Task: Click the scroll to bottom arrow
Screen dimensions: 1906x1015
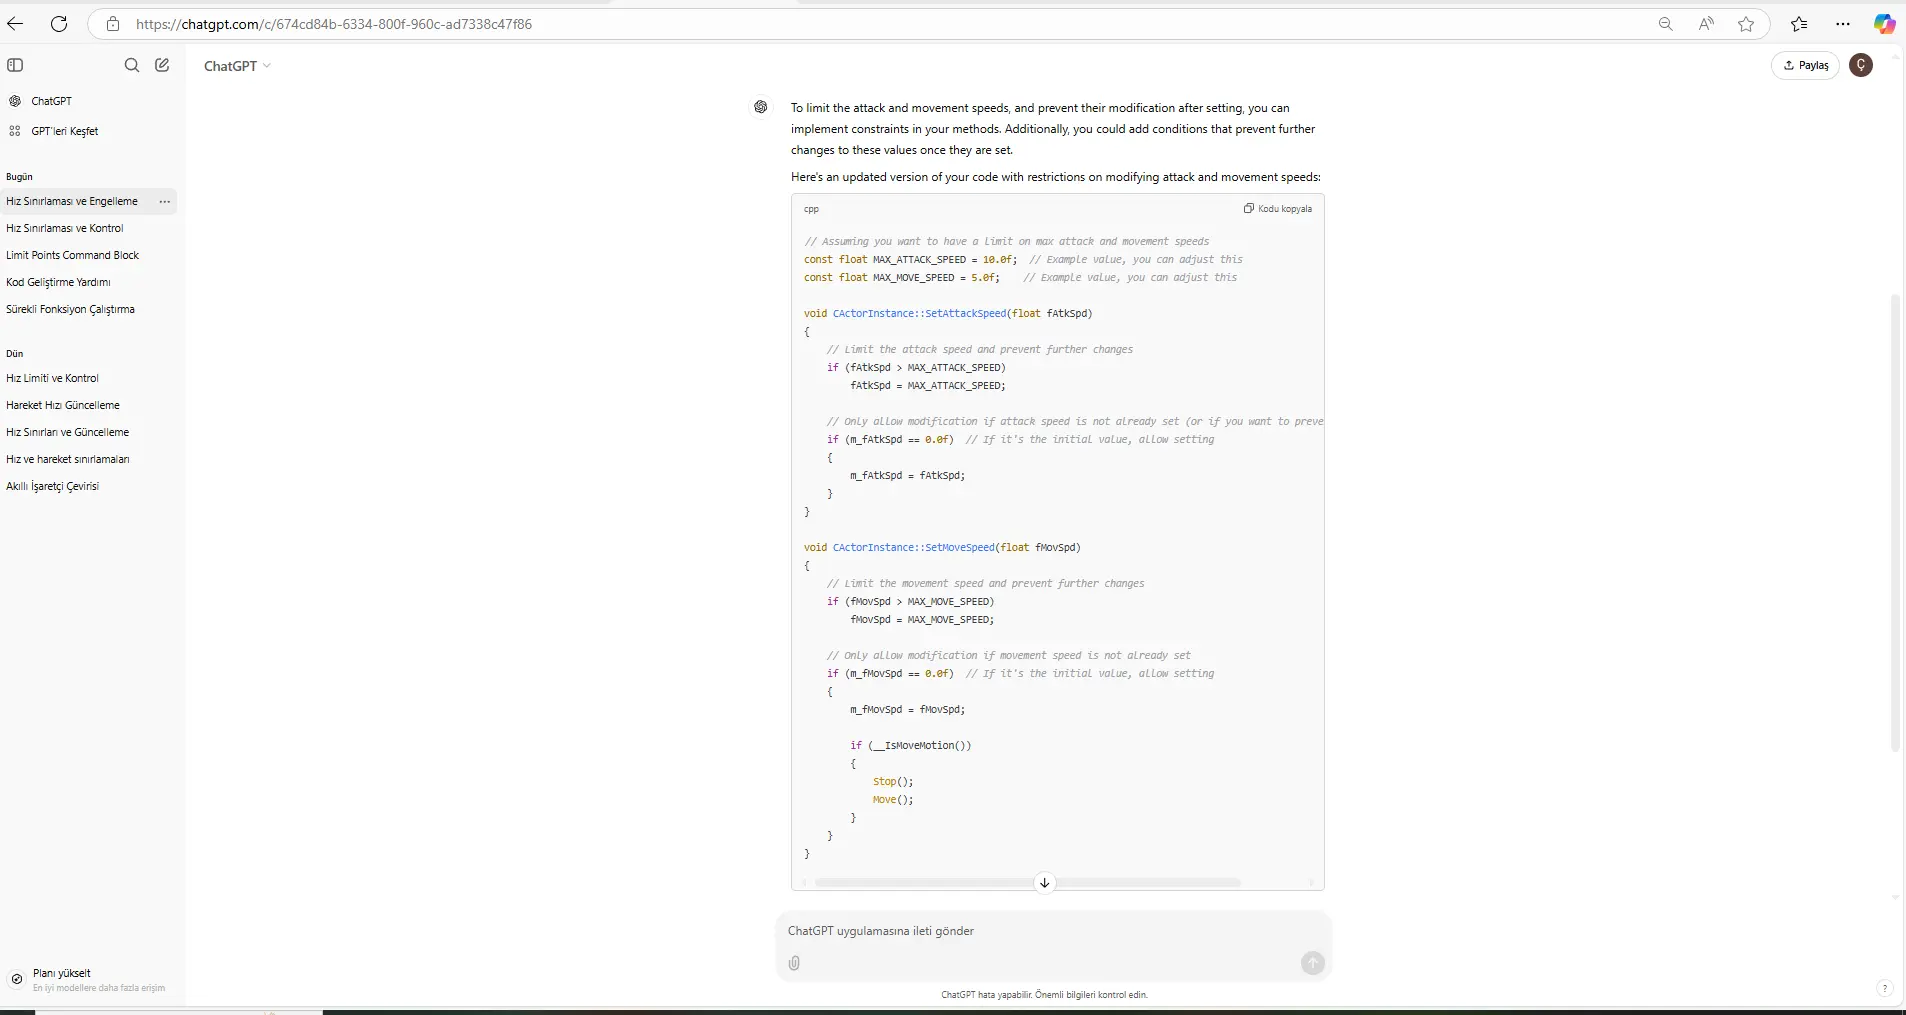Action: (1044, 882)
